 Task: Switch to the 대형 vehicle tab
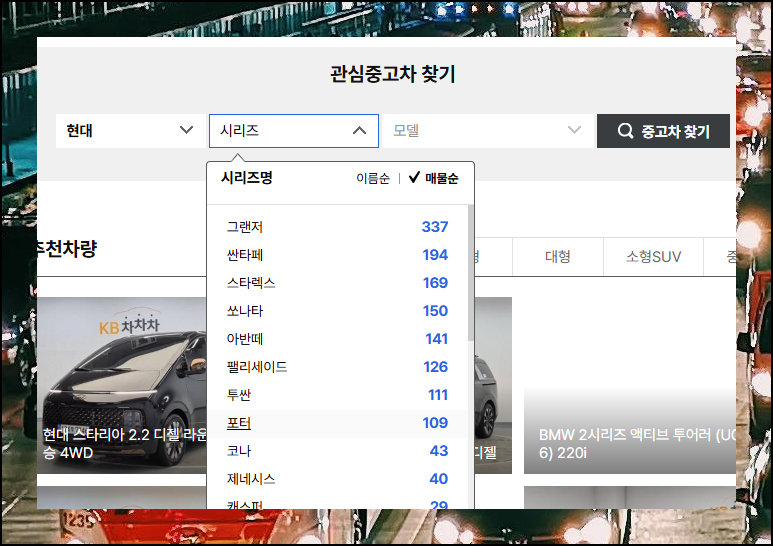pyautogui.click(x=558, y=256)
